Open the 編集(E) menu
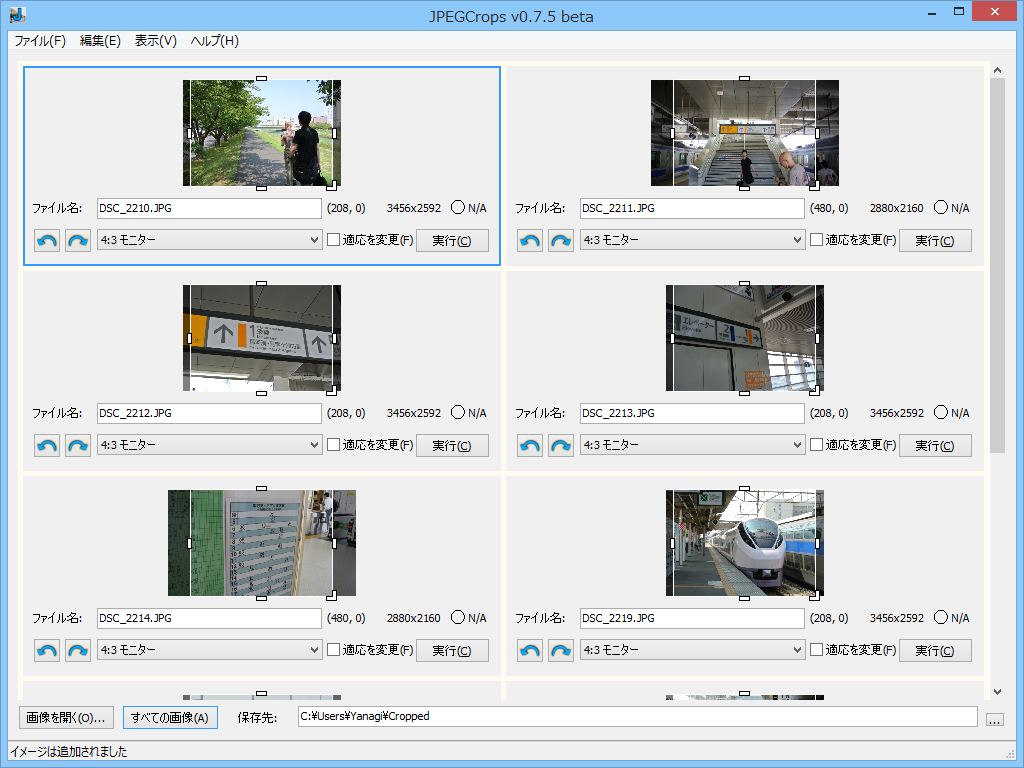This screenshot has height=768, width=1024. 100,40
